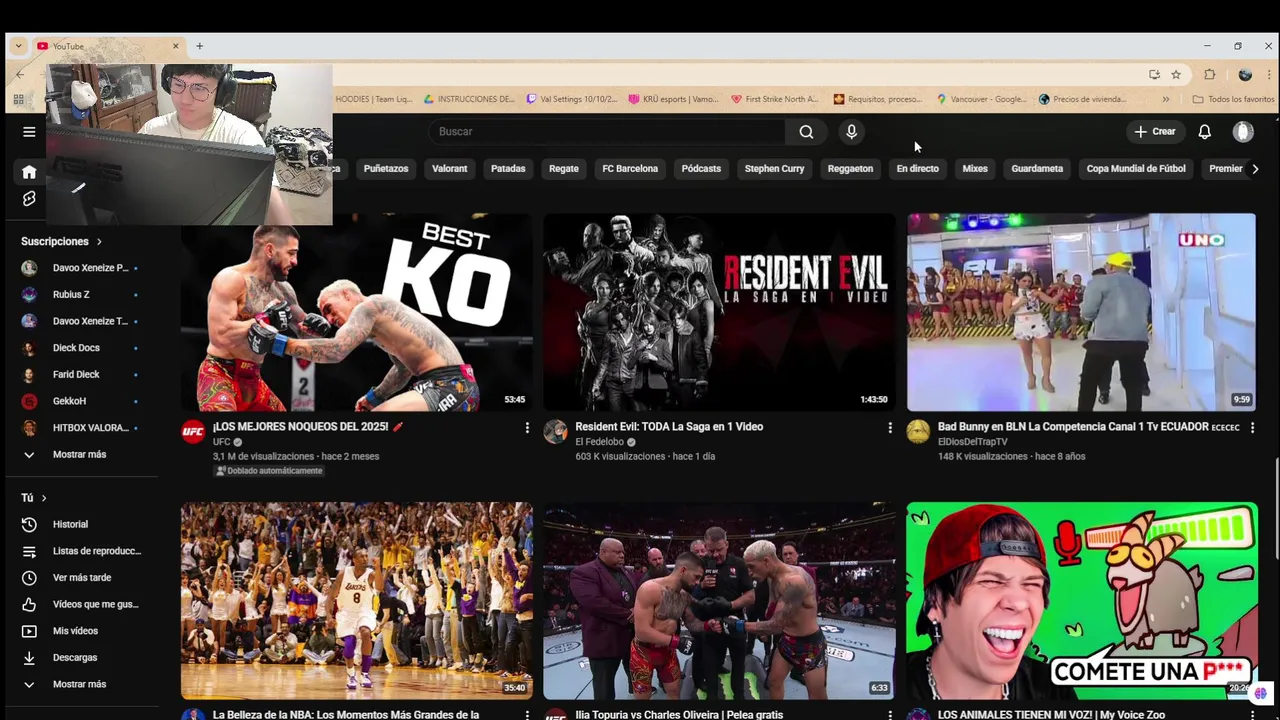Bookmark this page with star icon
This screenshot has height=720, width=1280.
click(x=1176, y=74)
